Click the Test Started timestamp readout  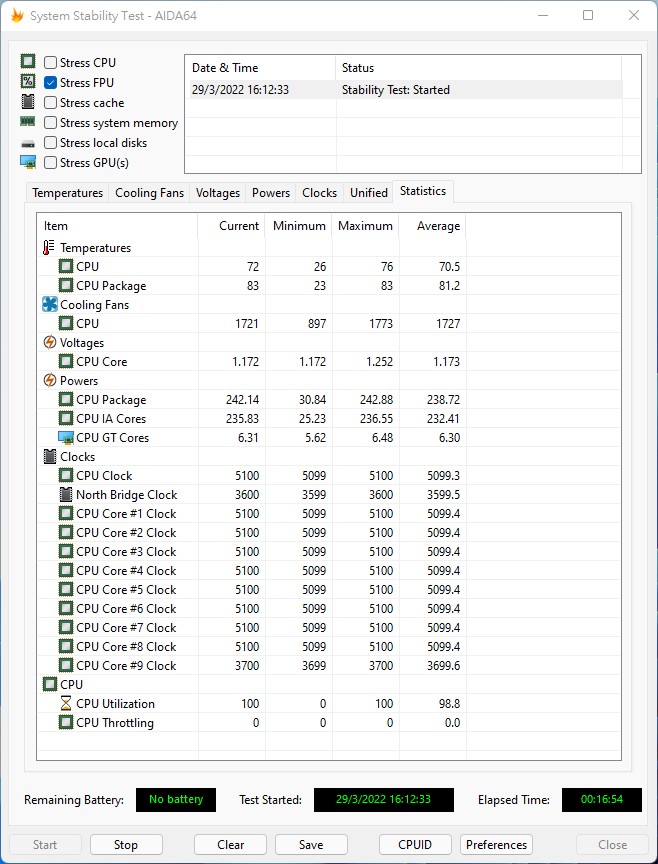click(384, 800)
